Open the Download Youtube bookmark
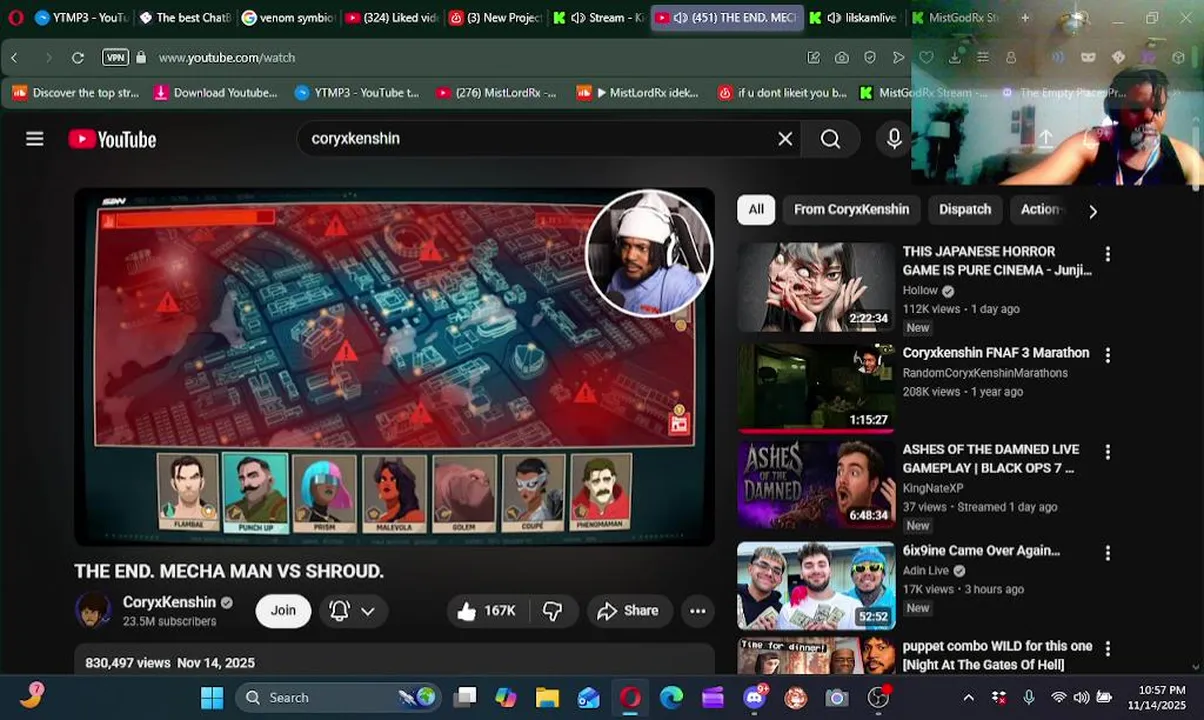This screenshot has width=1204, height=720. pos(215,93)
